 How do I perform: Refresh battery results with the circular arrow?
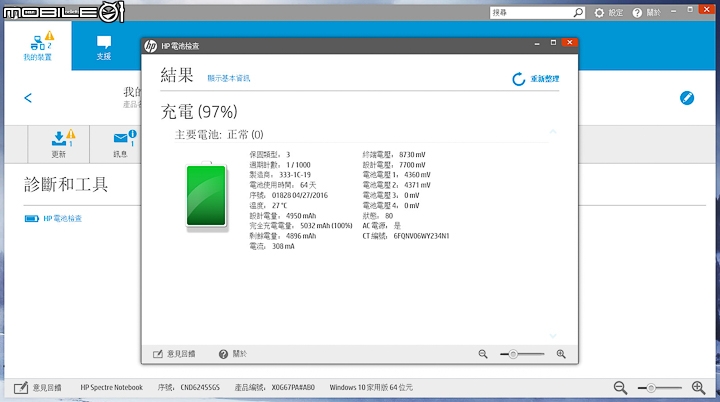[518, 79]
